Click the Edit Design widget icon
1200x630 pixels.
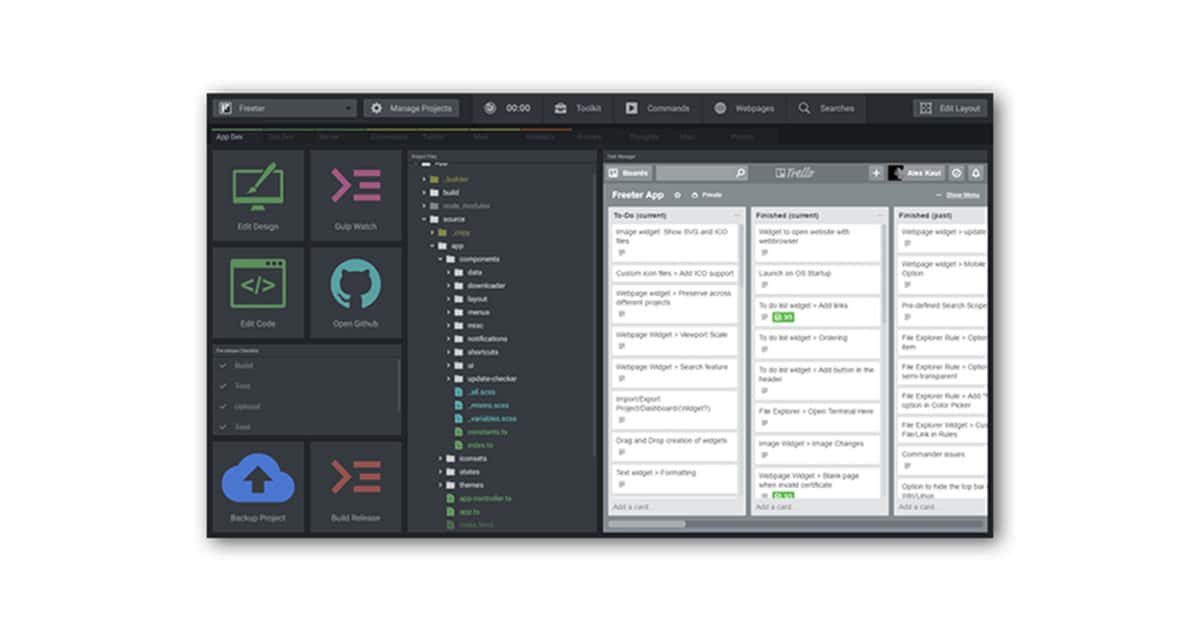257,188
